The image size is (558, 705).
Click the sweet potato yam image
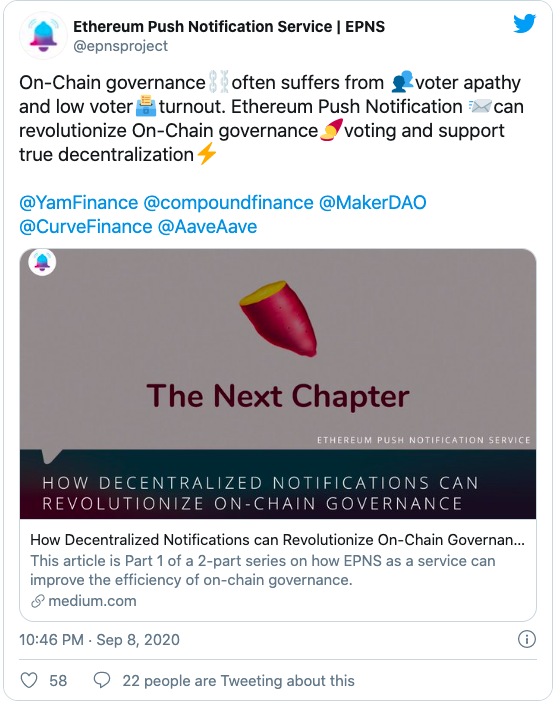(278, 319)
